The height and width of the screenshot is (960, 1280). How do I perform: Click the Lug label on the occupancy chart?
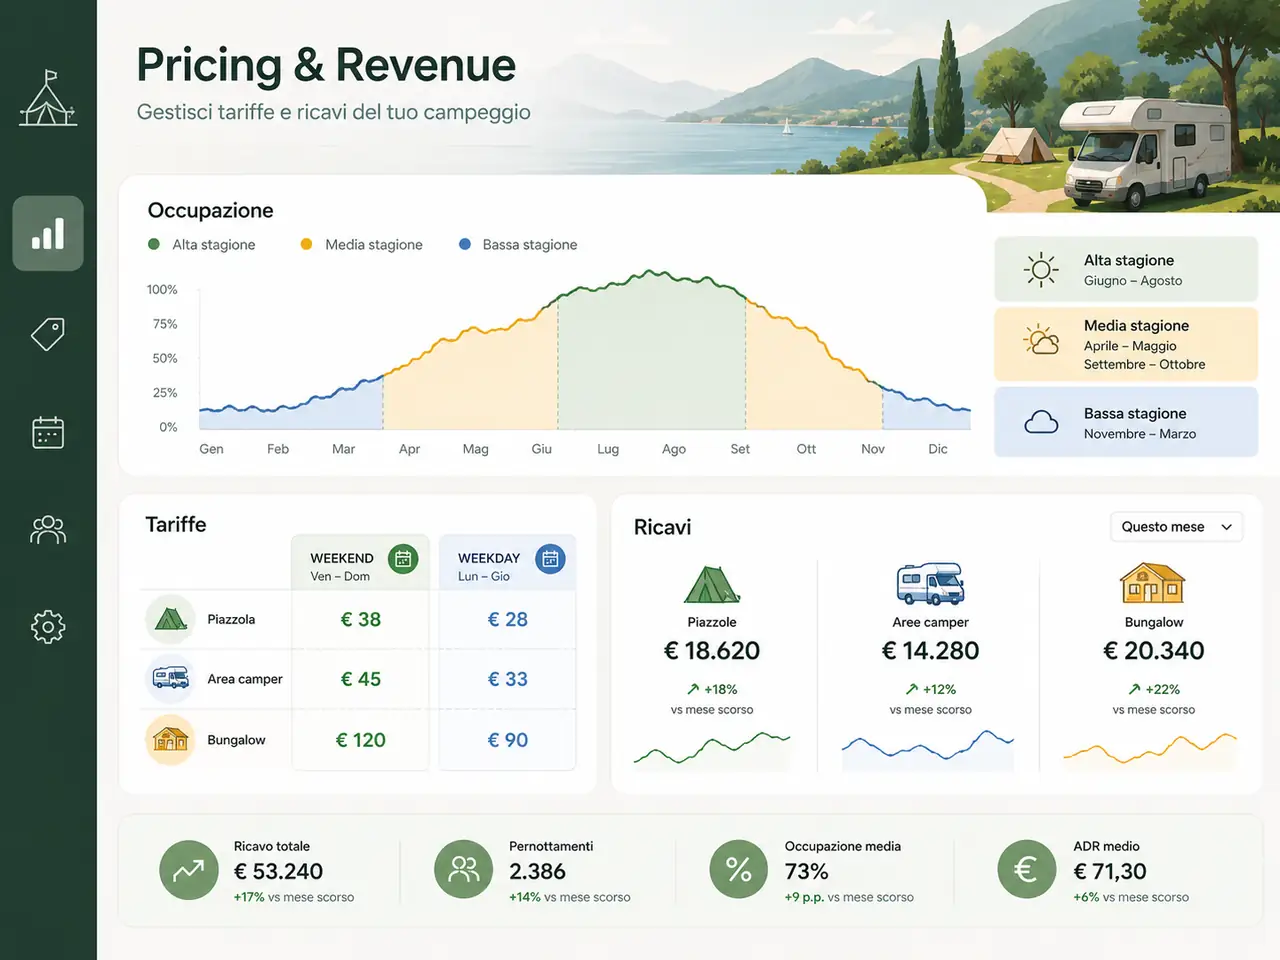click(x=608, y=449)
